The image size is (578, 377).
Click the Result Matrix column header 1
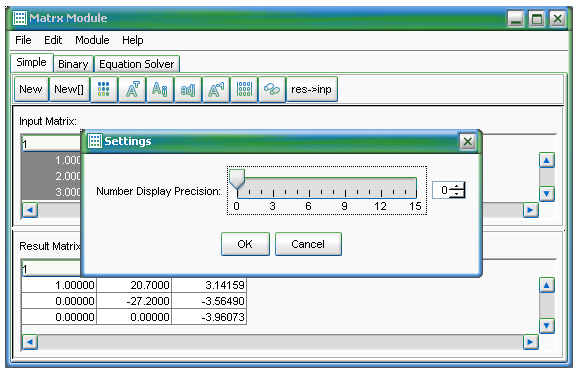51,269
